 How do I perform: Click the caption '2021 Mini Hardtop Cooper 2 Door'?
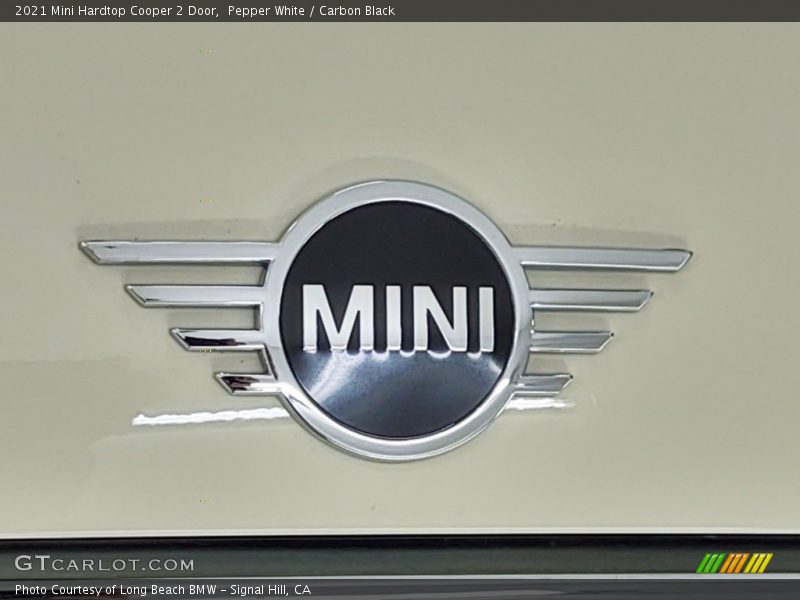[117, 11]
